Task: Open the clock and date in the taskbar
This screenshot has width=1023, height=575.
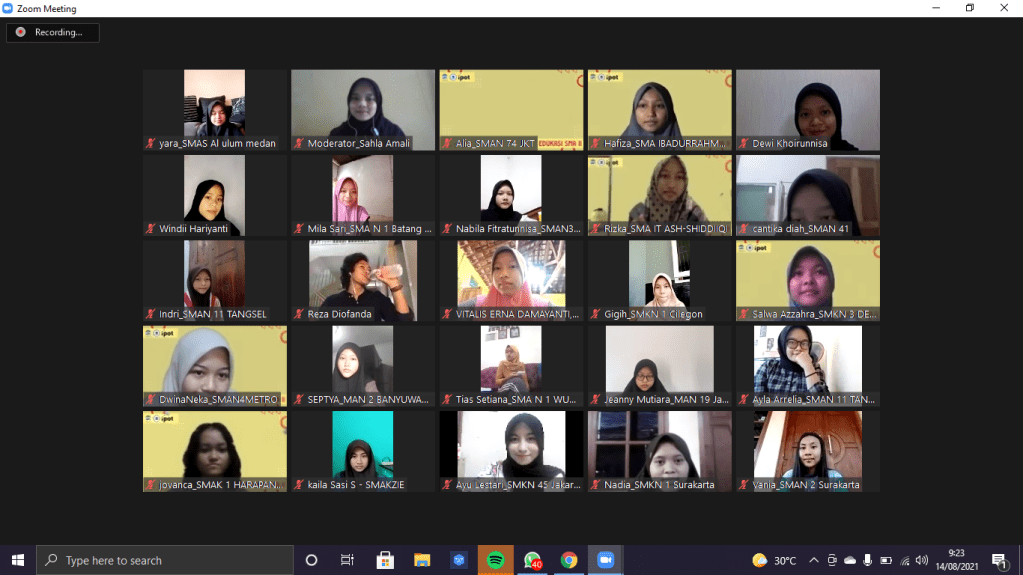Action: [956, 560]
